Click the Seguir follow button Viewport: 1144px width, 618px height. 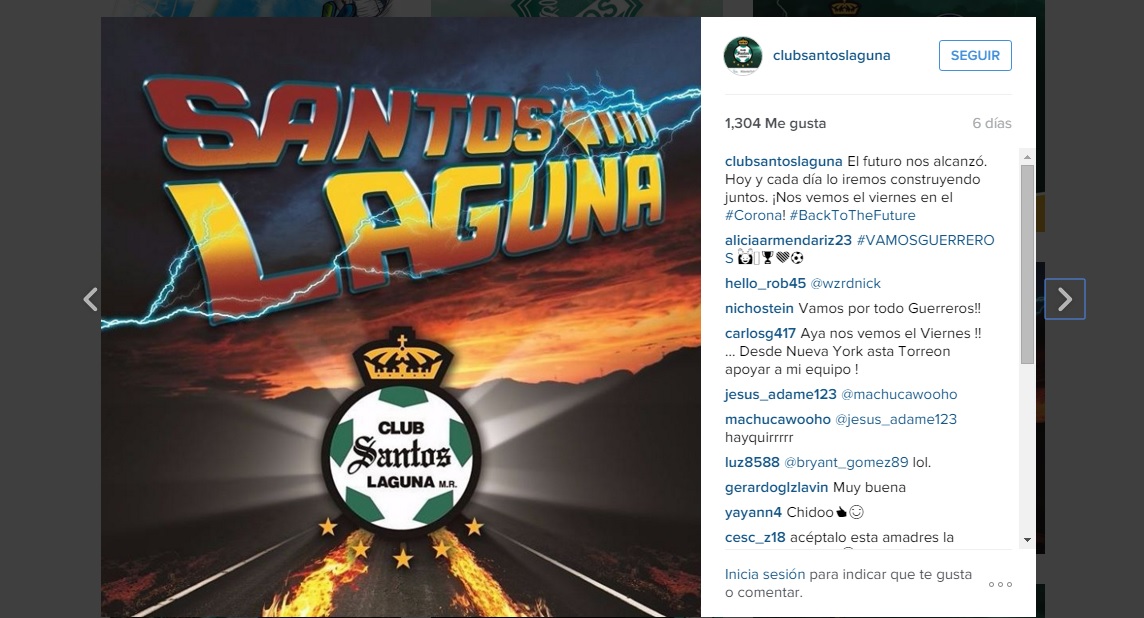(x=975, y=55)
